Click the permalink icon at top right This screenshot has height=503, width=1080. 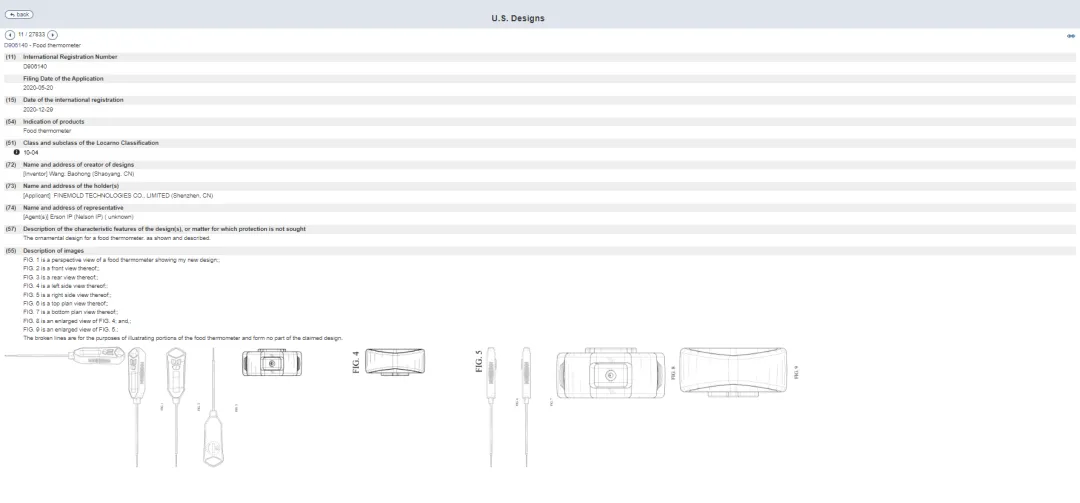coord(1070,36)
